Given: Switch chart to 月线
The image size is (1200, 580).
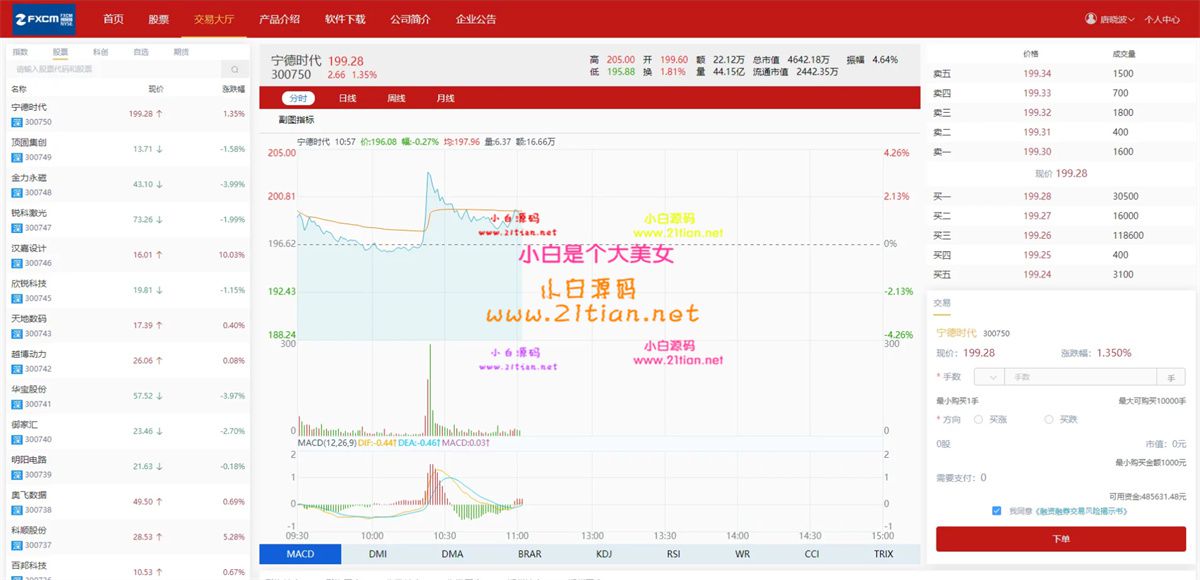Looking at the screenshot, I should pos(445,98).
